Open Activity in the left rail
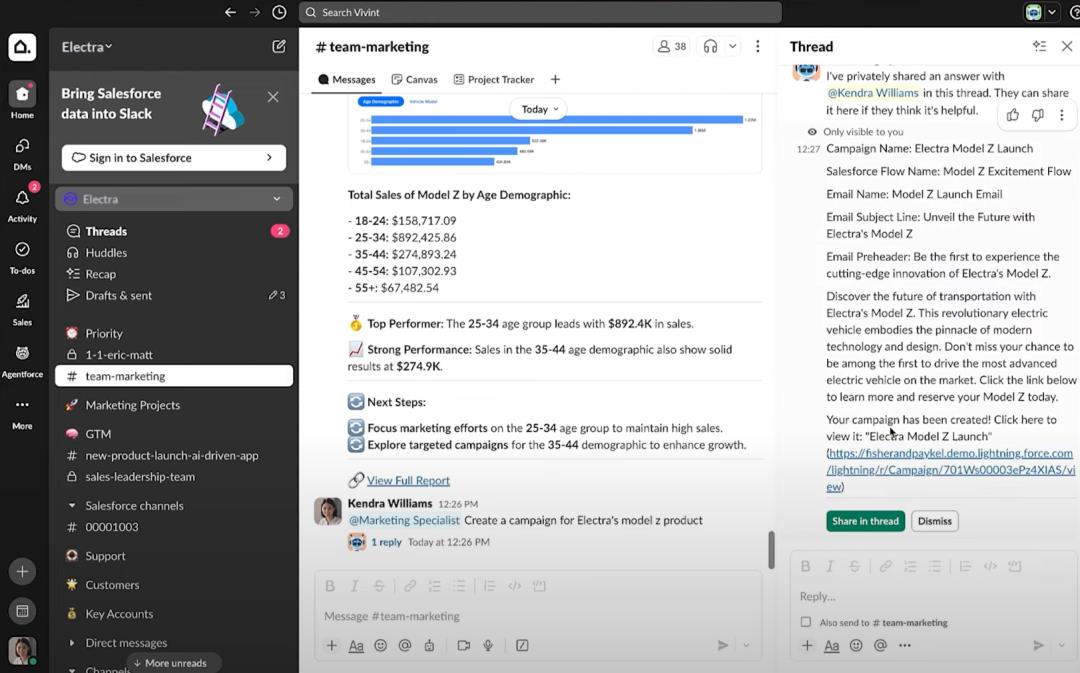This screenshot has width=1080, height=673. tap(22, 203)
